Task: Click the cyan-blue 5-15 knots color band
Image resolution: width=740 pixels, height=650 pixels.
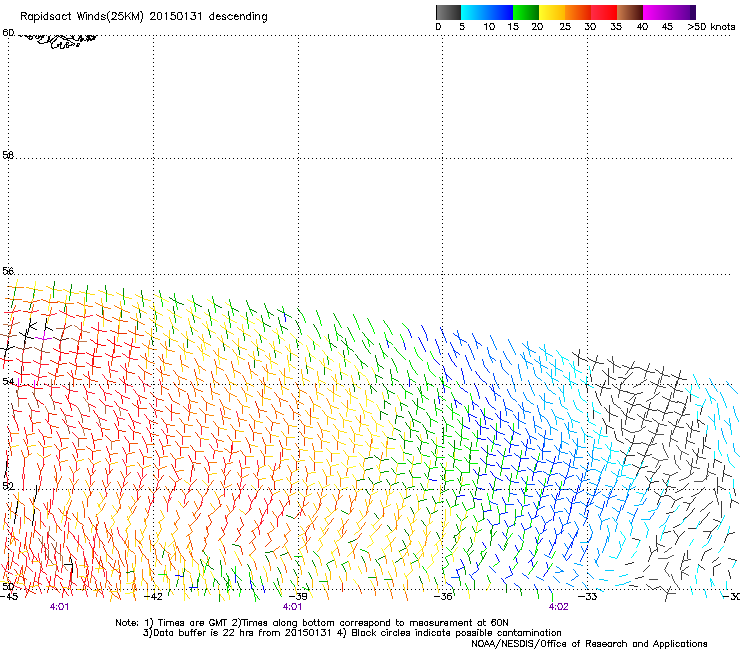Action: click(487, 12)
